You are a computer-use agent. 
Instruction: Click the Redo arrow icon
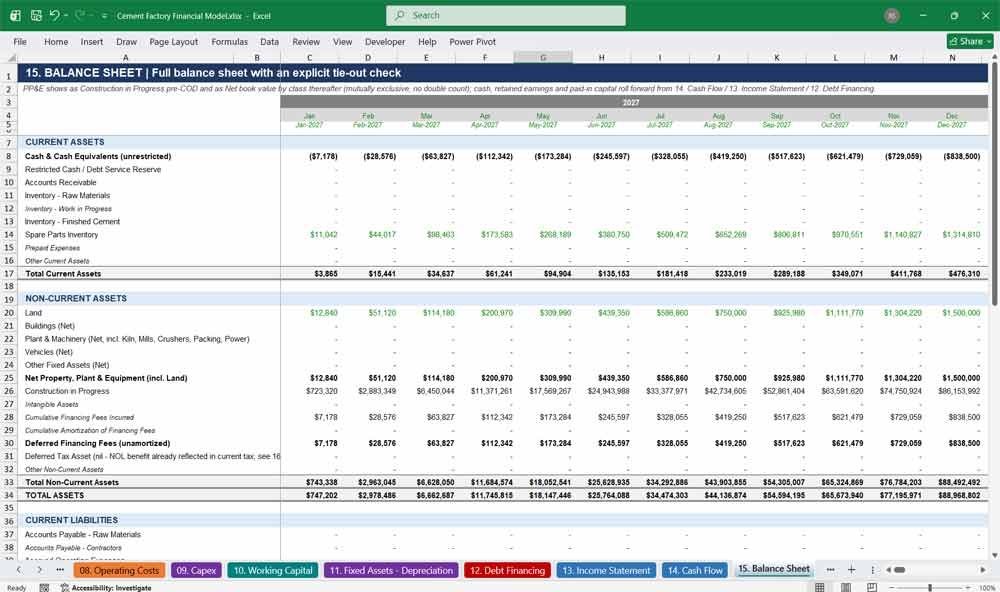click(x=80, y=15)
